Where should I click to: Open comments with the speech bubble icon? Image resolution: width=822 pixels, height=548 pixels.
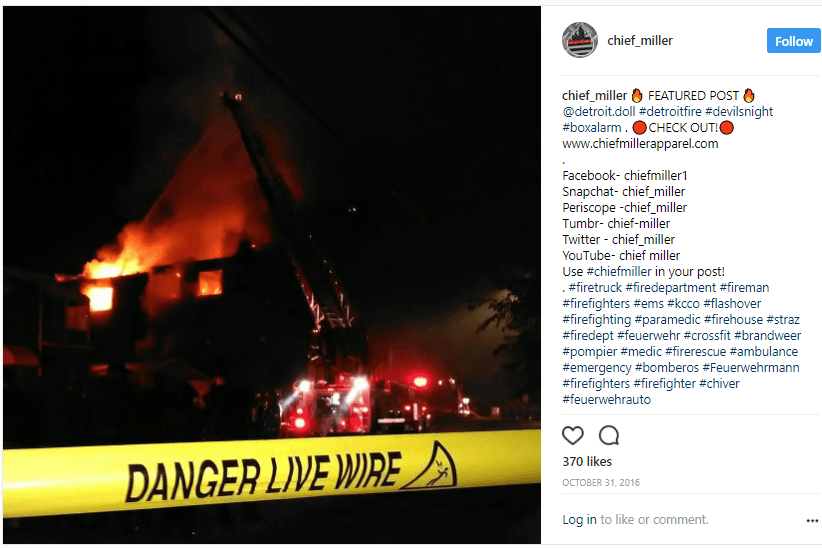coord(609,435)
